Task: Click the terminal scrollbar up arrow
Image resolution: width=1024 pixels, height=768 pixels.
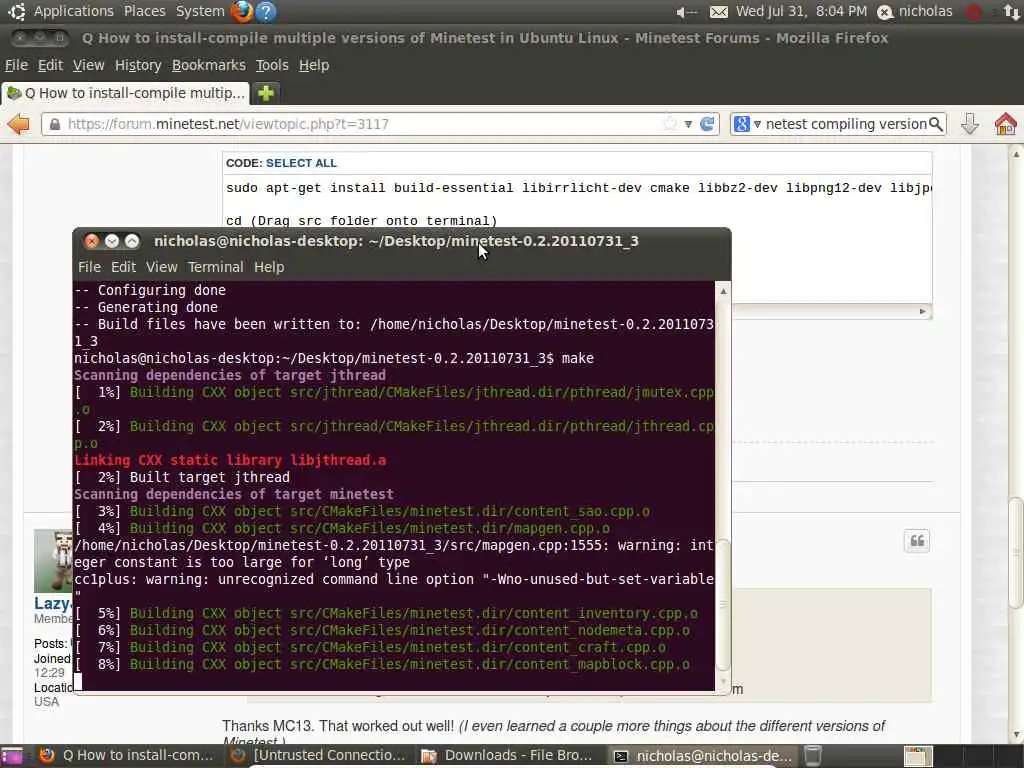Action: point(723,291)
